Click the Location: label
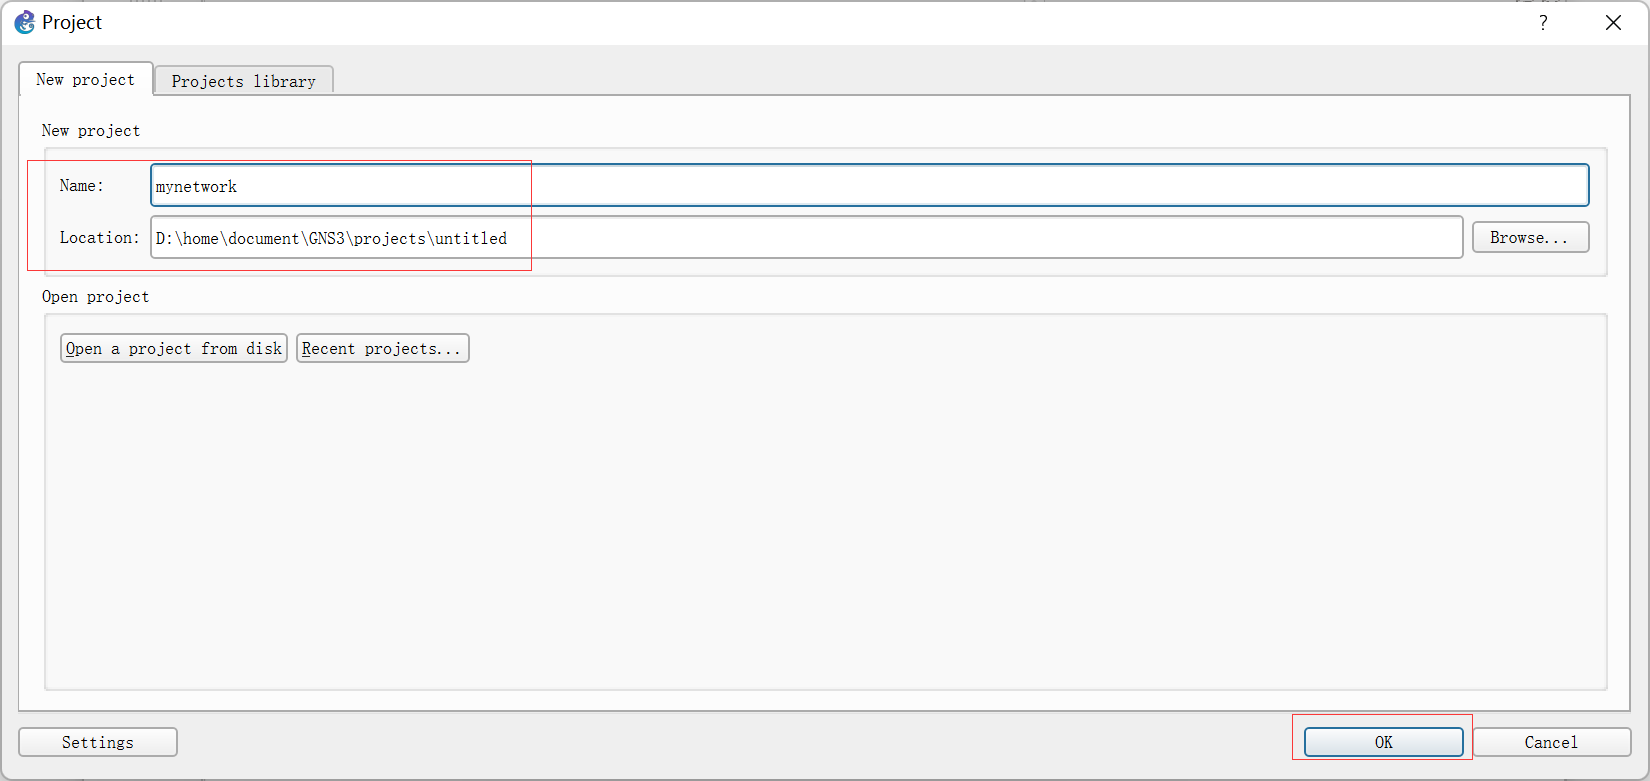Viewport: 1650px width, 781px height. pyautogui.click(x=100, y=237)
